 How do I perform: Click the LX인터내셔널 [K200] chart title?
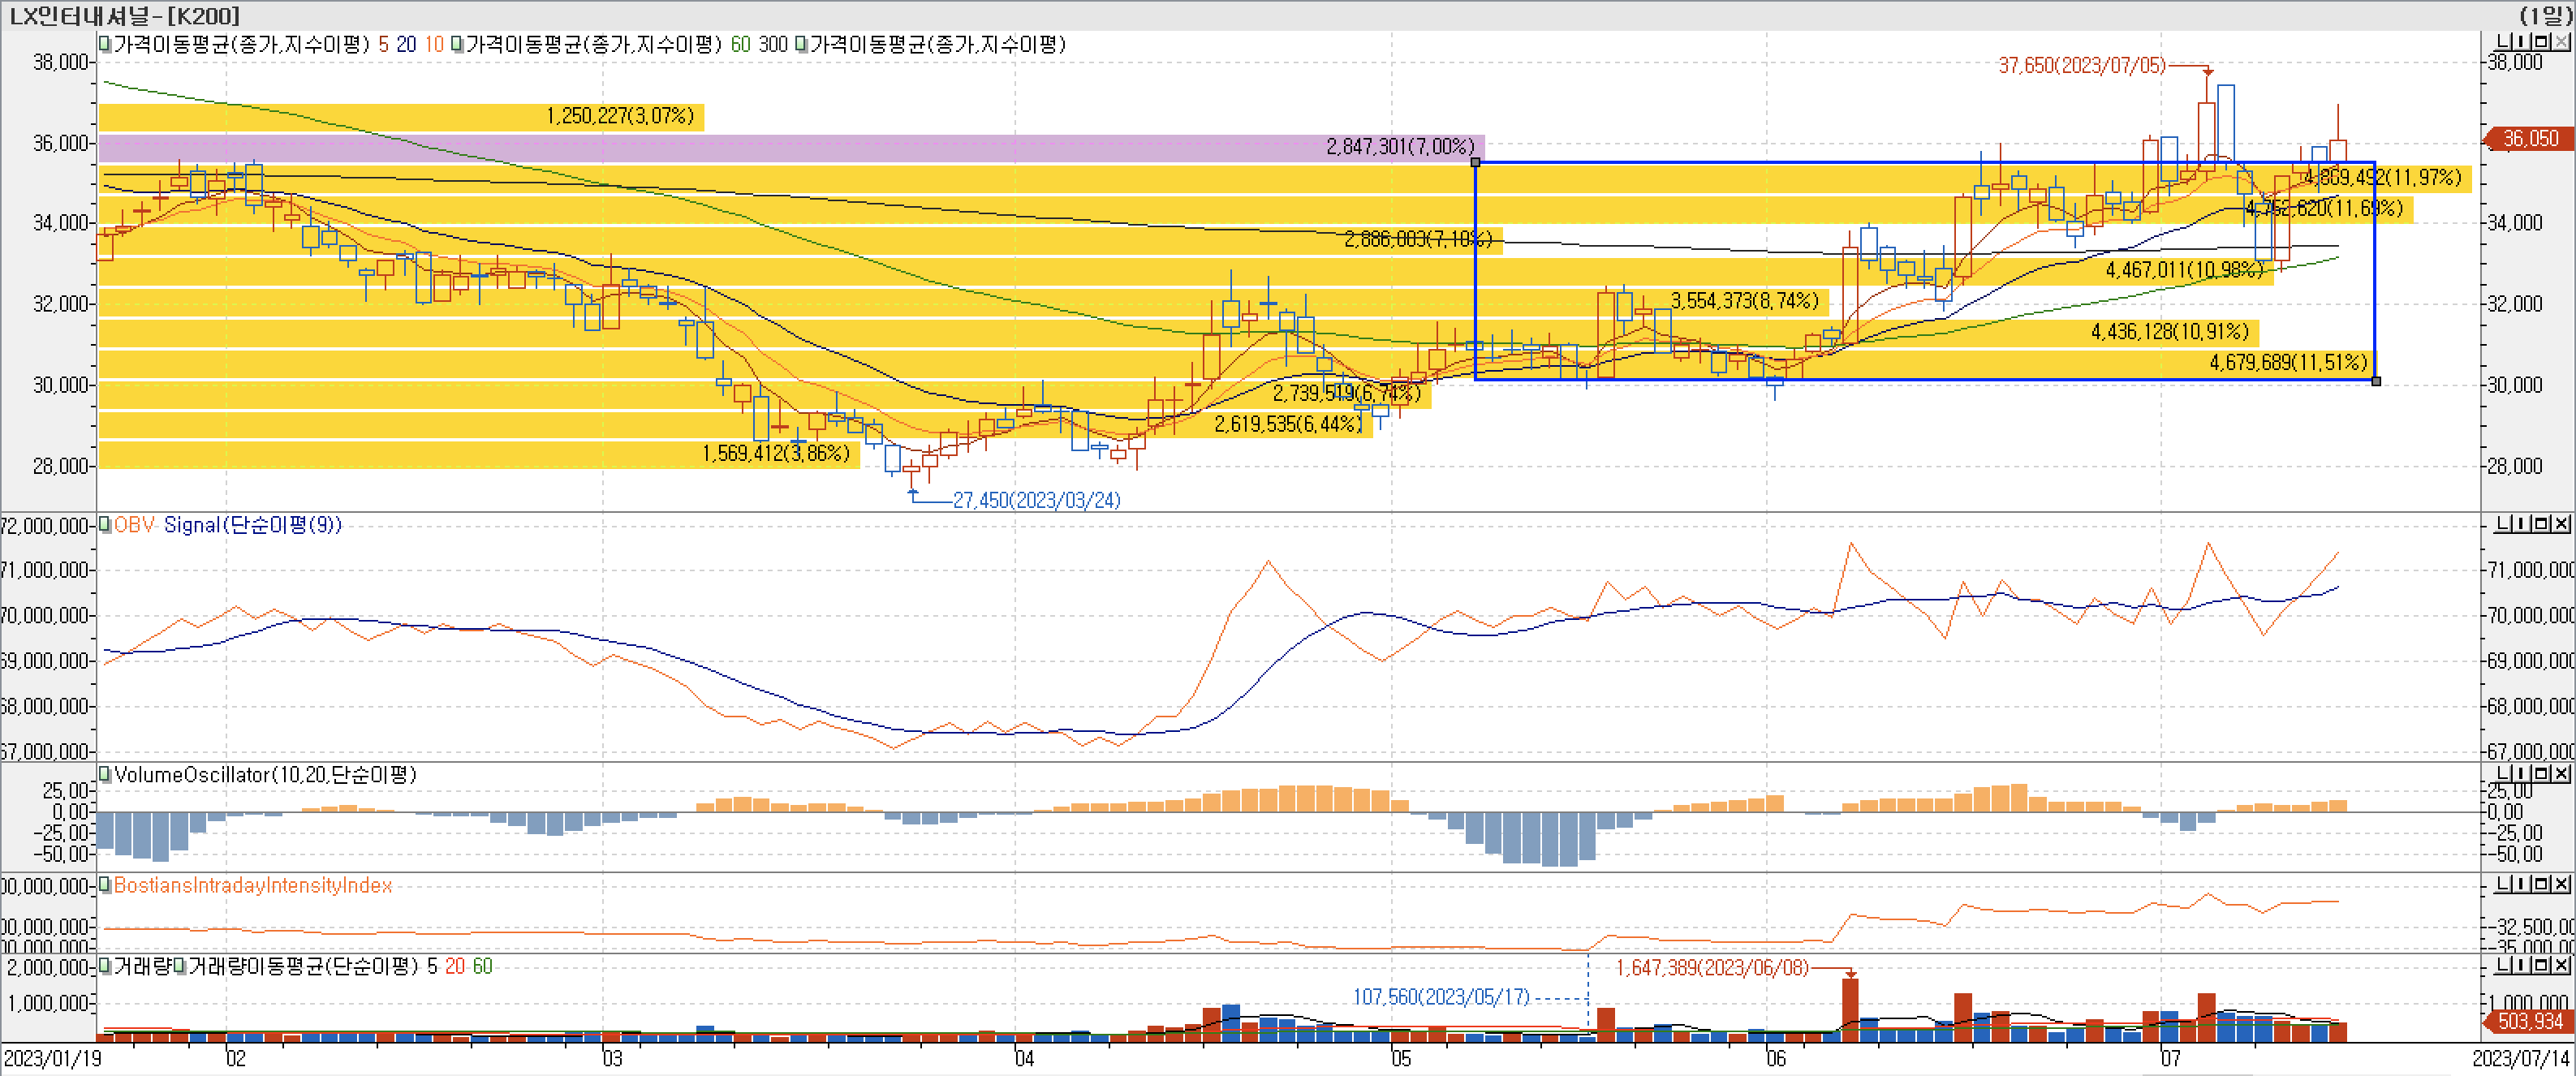tap(124, 15)
